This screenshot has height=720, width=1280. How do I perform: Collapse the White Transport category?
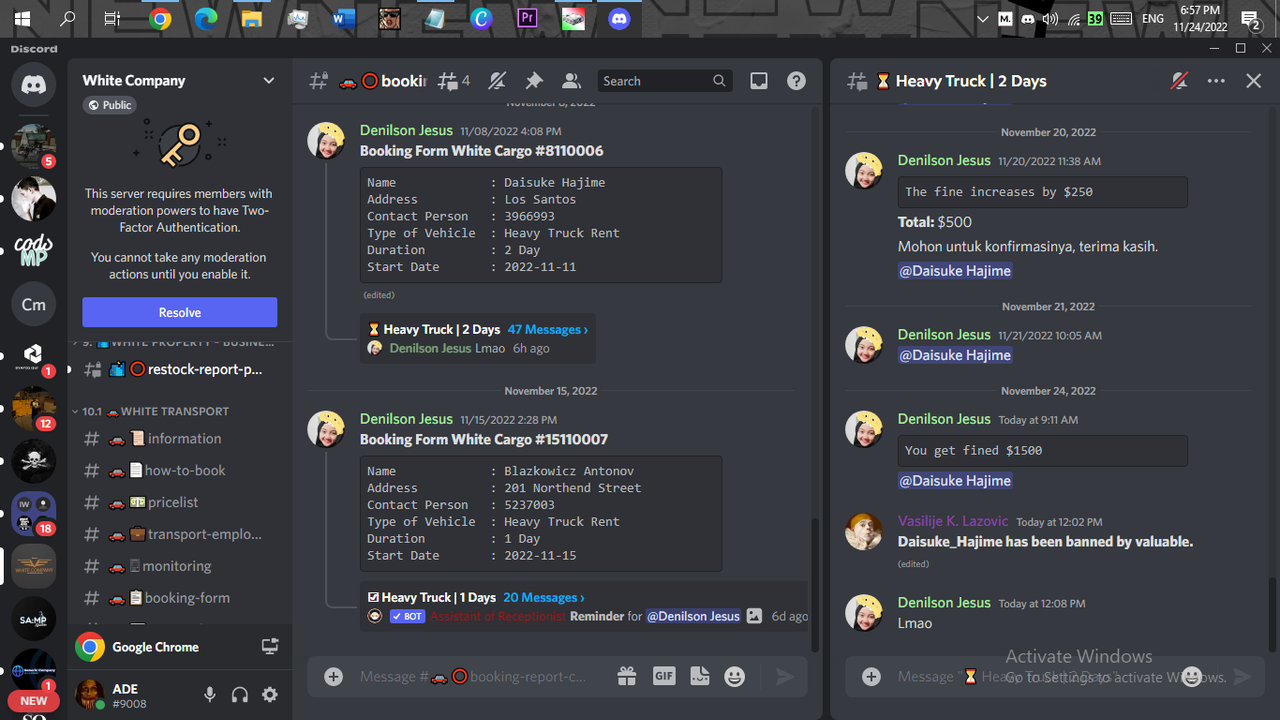(155, 411)
